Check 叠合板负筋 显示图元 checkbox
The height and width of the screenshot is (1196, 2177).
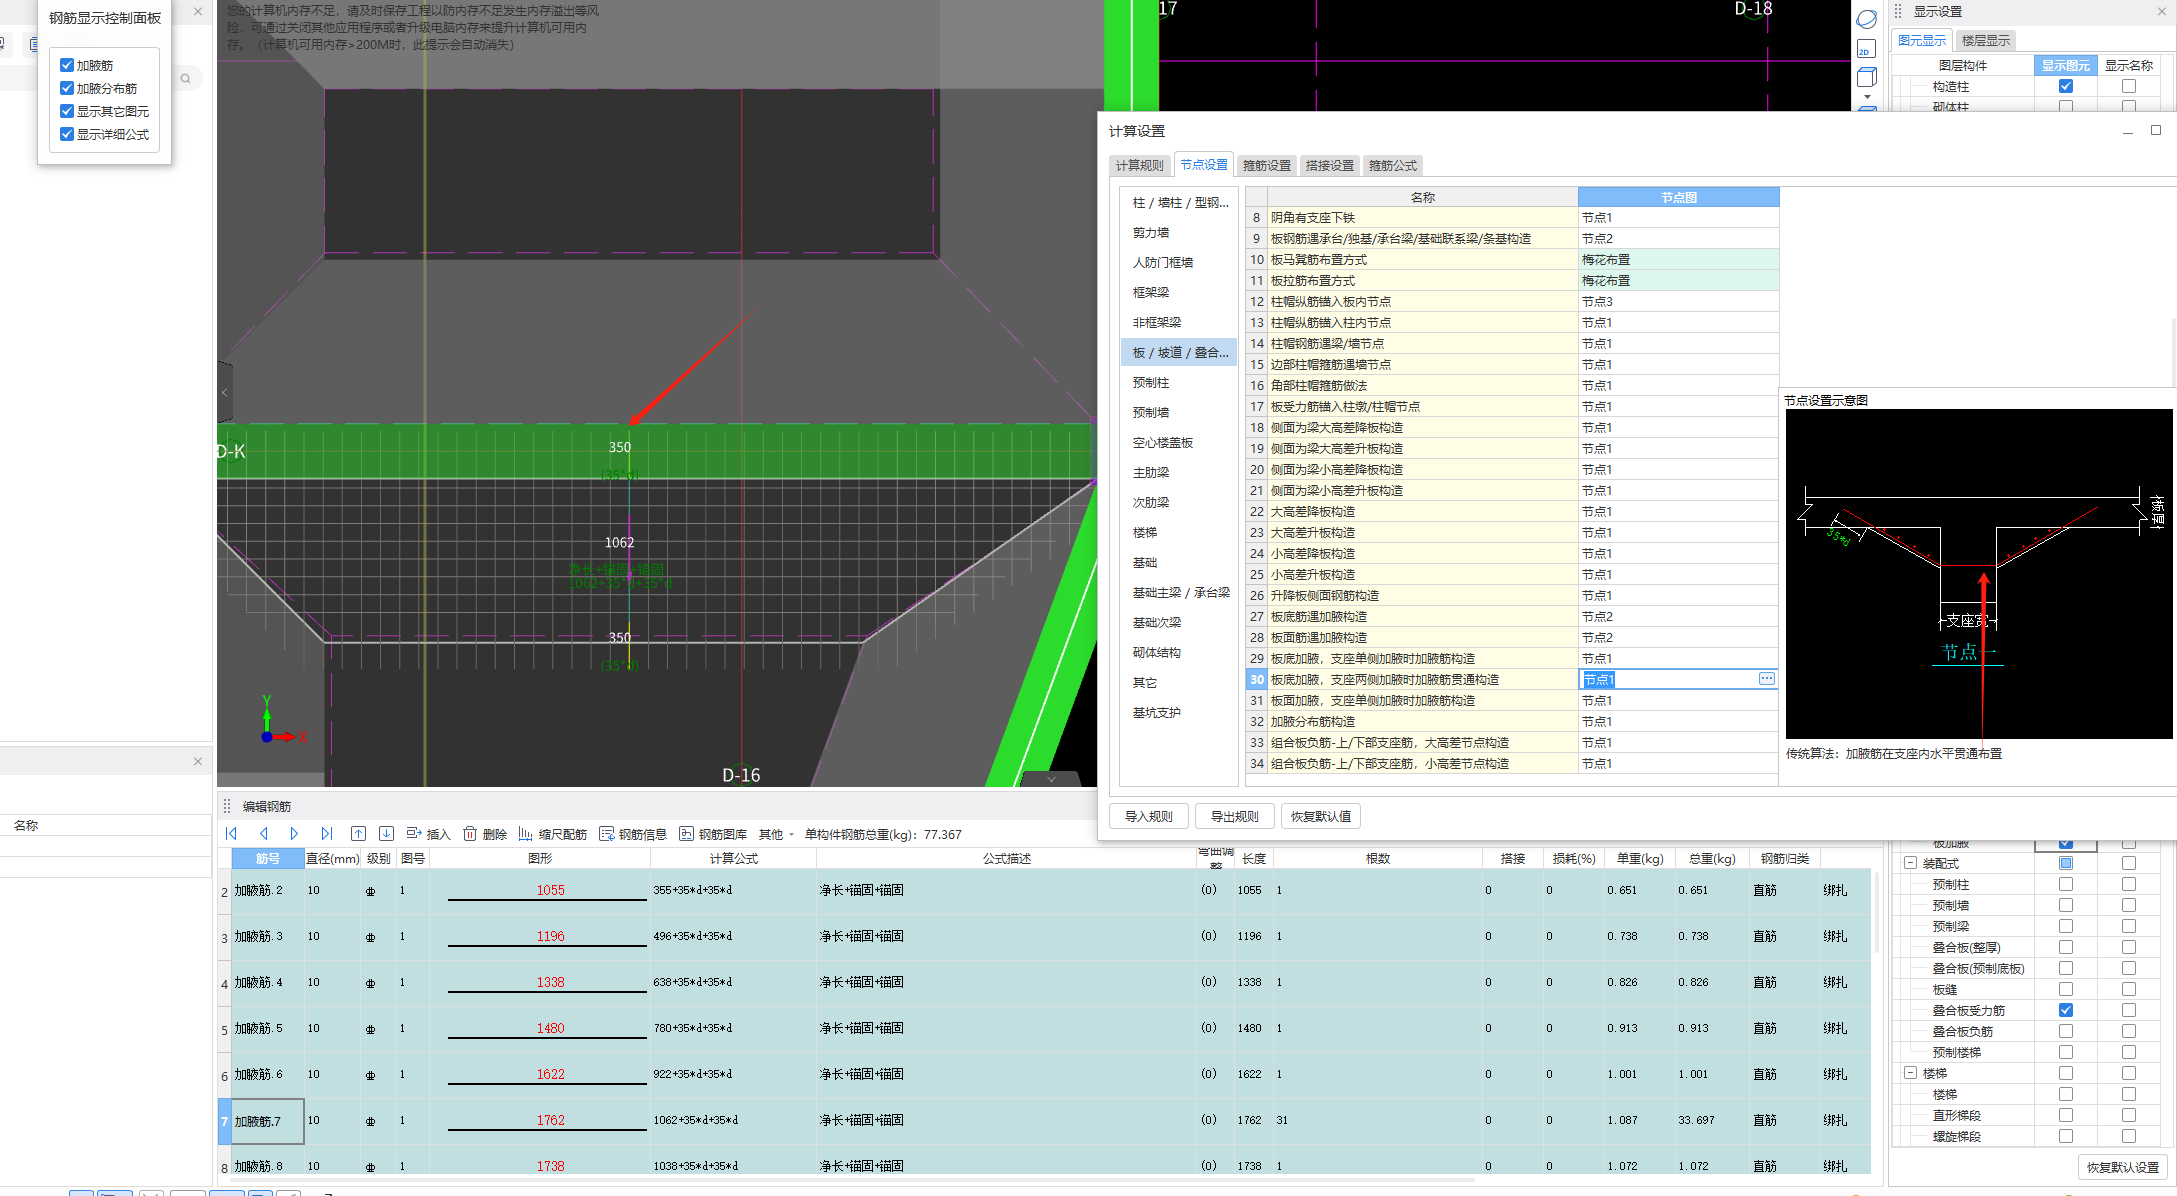pyautogui.click(x=2066, y=1031)
